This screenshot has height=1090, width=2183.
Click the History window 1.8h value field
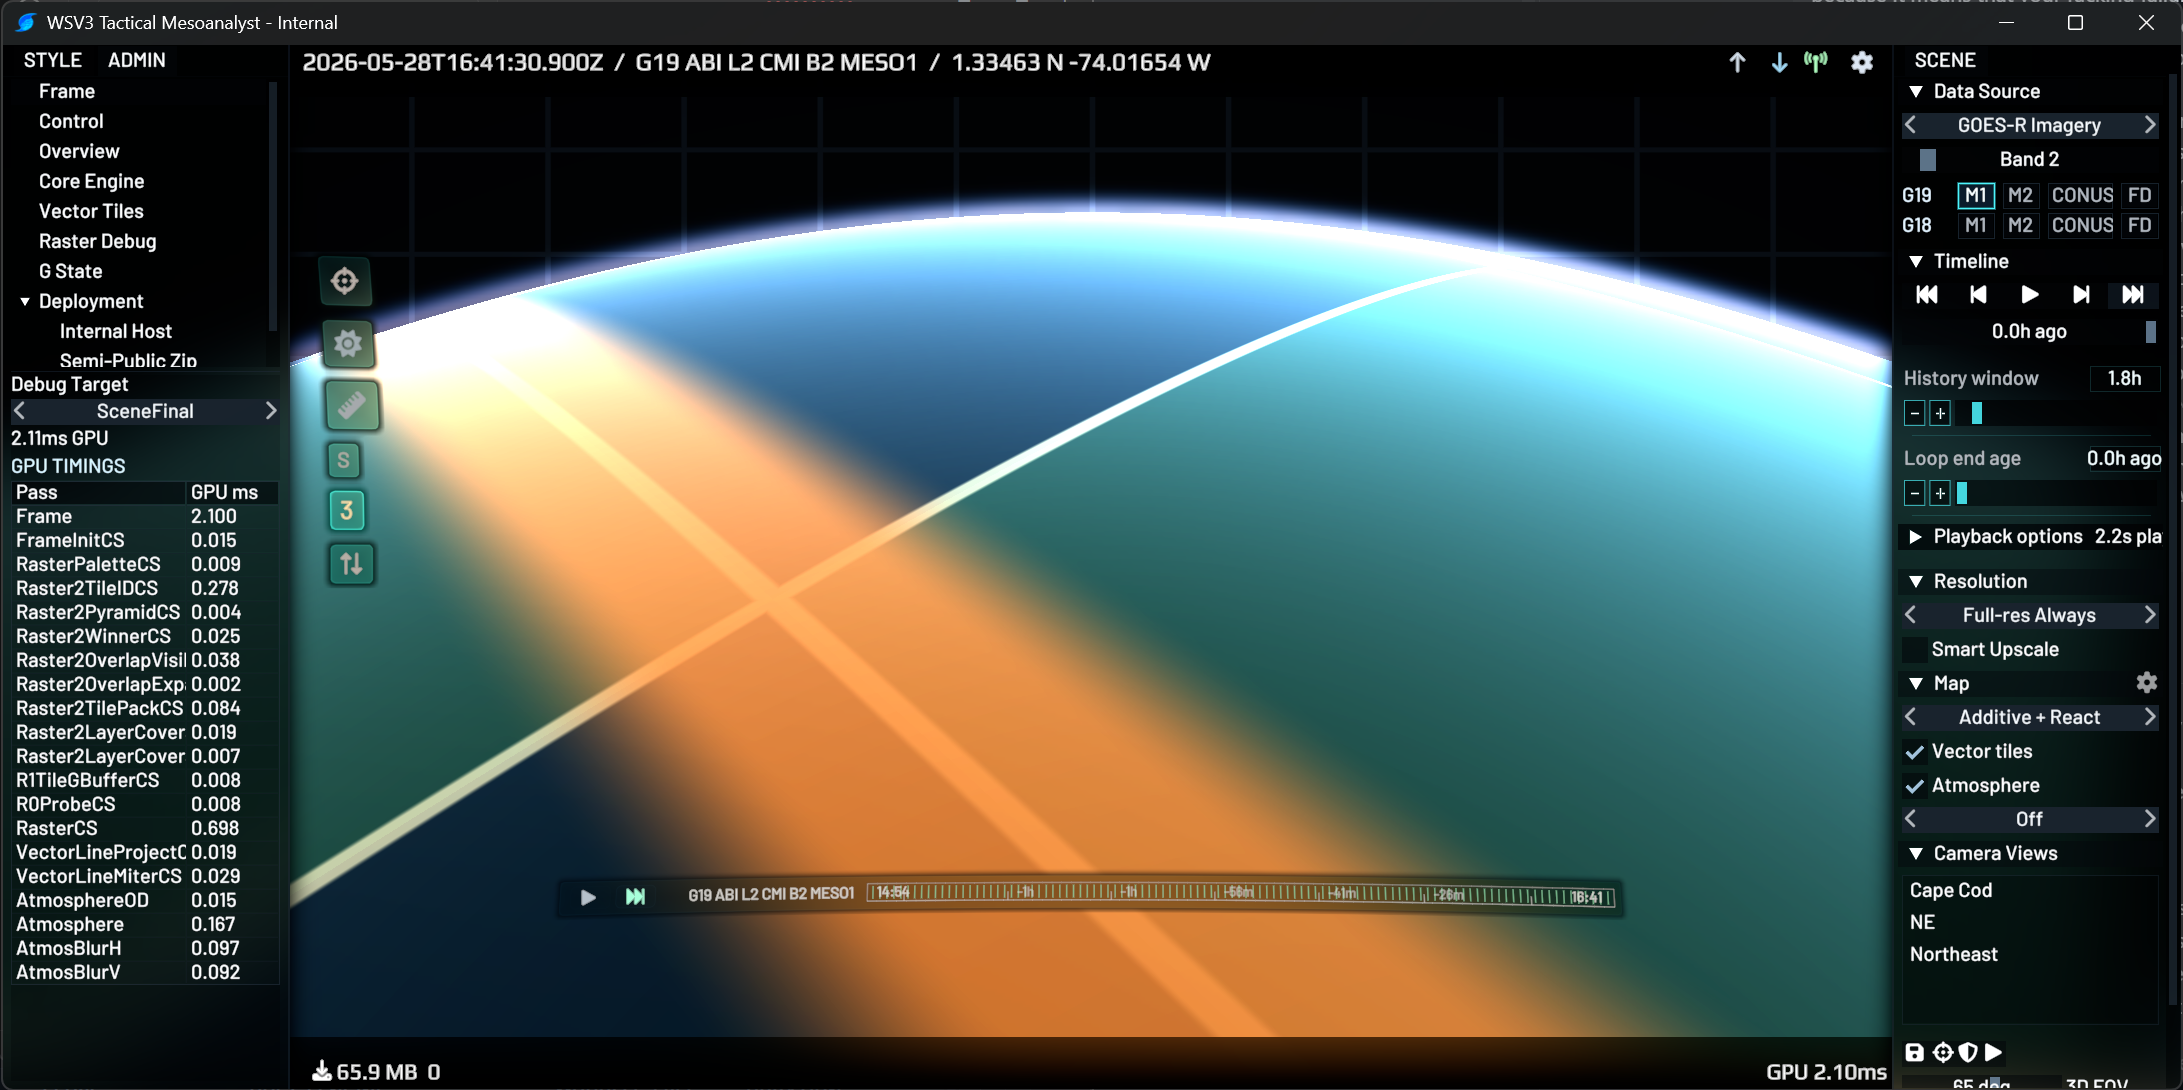(2124, 378)
